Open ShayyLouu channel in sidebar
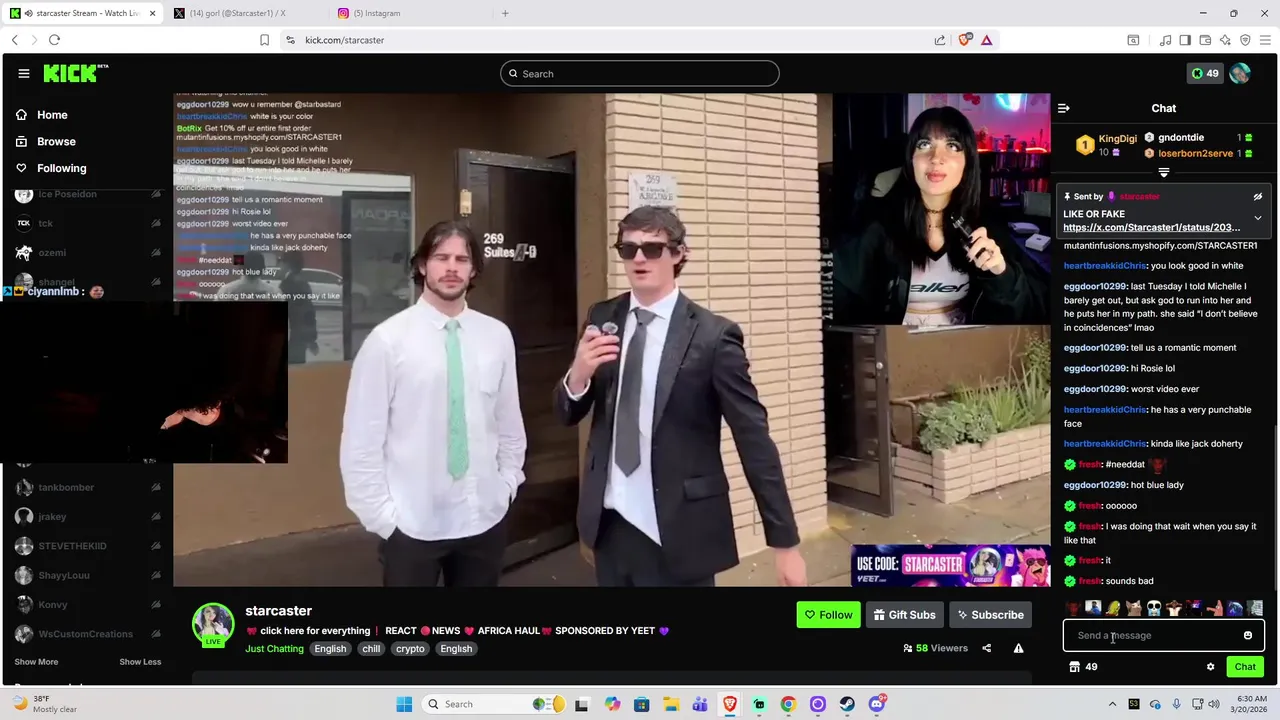The width and height of the screenshot is (1280, 720). point(87,575)
